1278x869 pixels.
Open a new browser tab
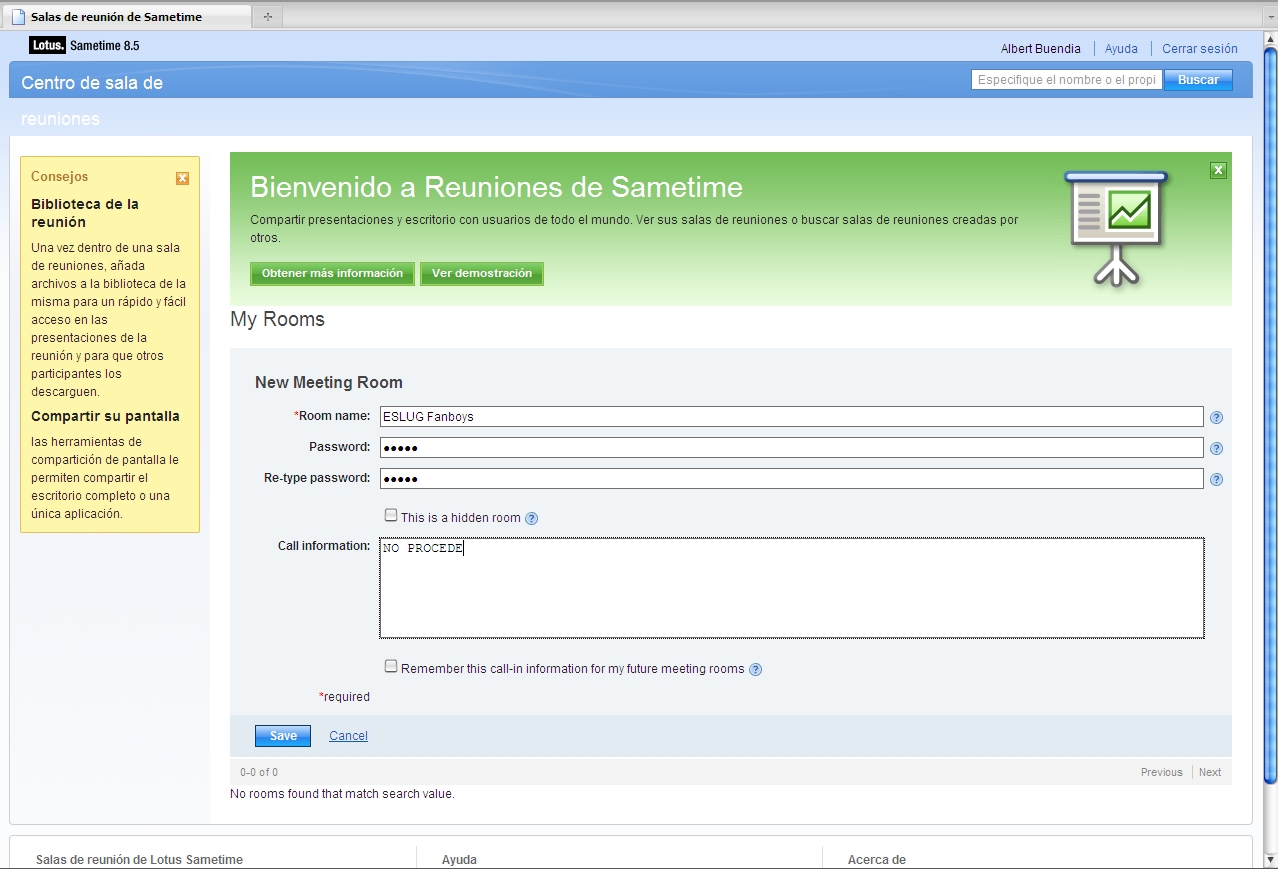267,17
